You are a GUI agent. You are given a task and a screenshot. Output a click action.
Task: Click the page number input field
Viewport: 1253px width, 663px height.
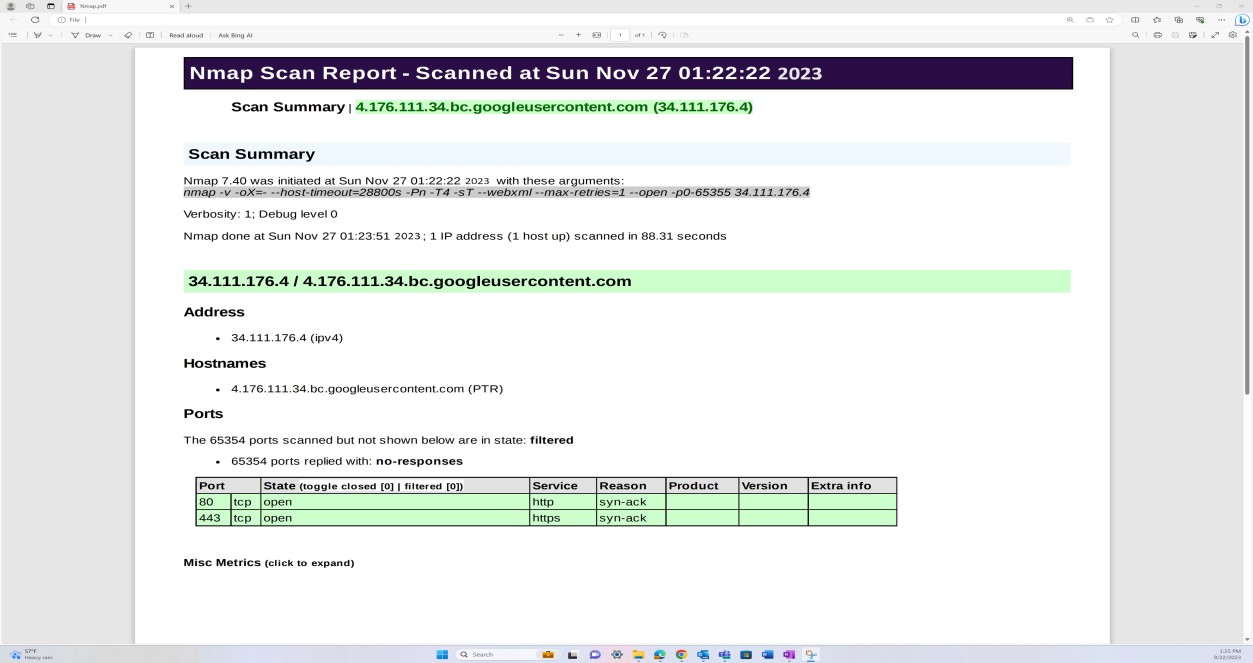click(620, 35)
